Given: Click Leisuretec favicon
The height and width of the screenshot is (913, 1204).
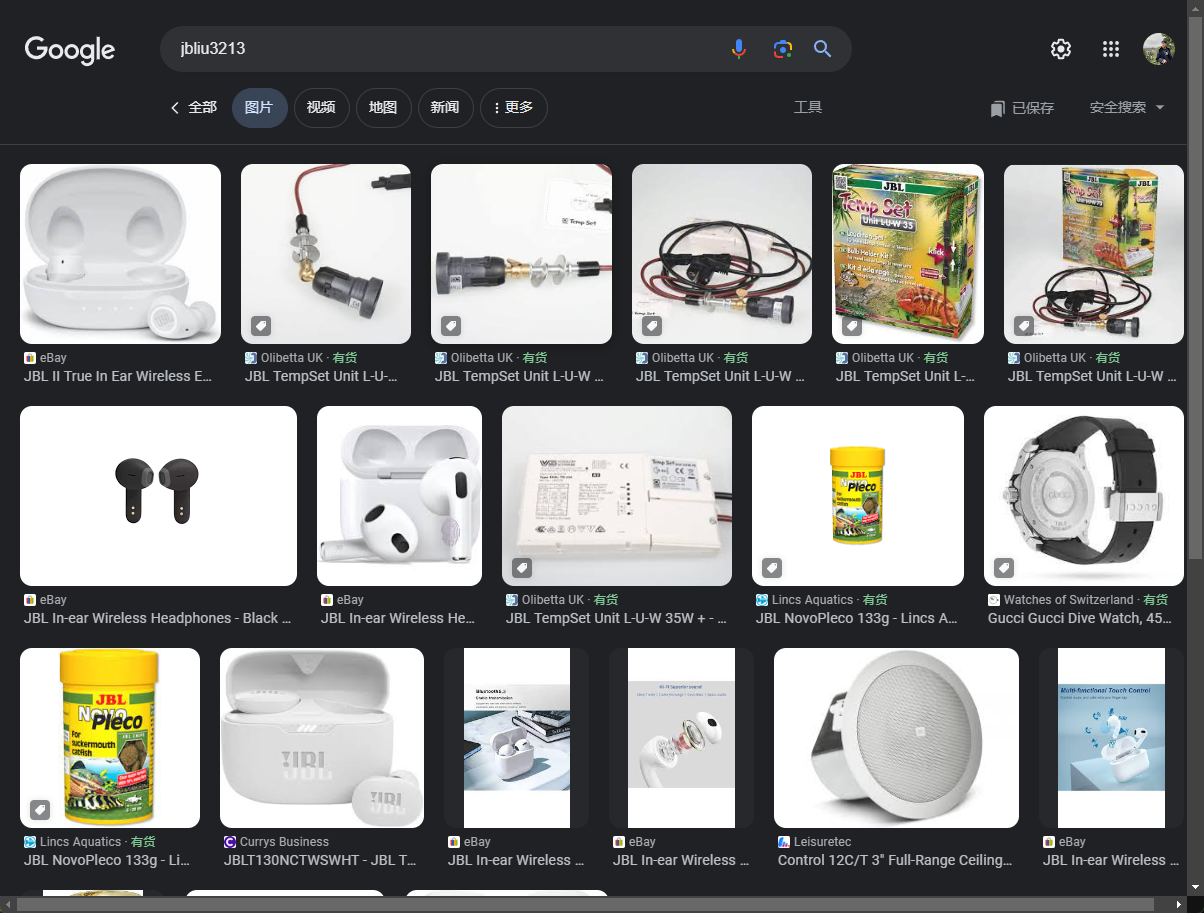Looking at the screenshot, I should point(784,842).
